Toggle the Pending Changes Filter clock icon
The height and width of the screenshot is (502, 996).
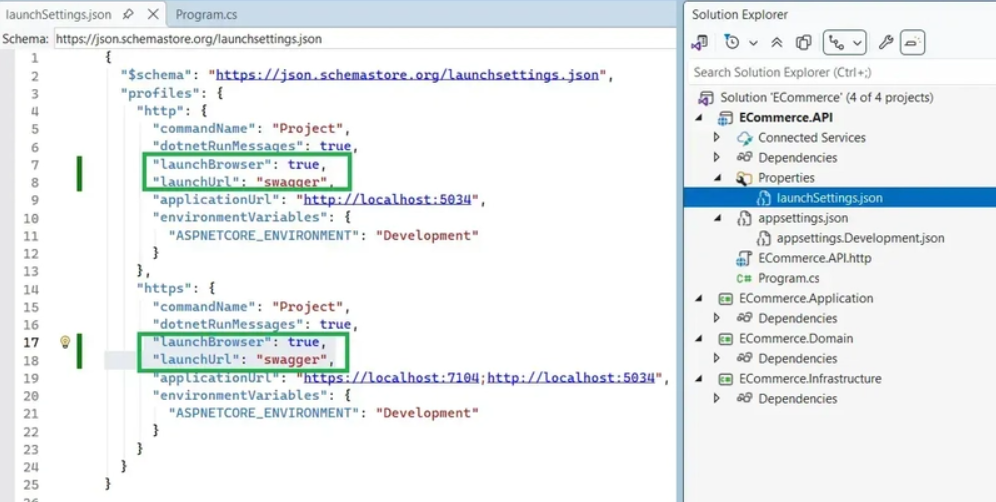click(732, 43)
